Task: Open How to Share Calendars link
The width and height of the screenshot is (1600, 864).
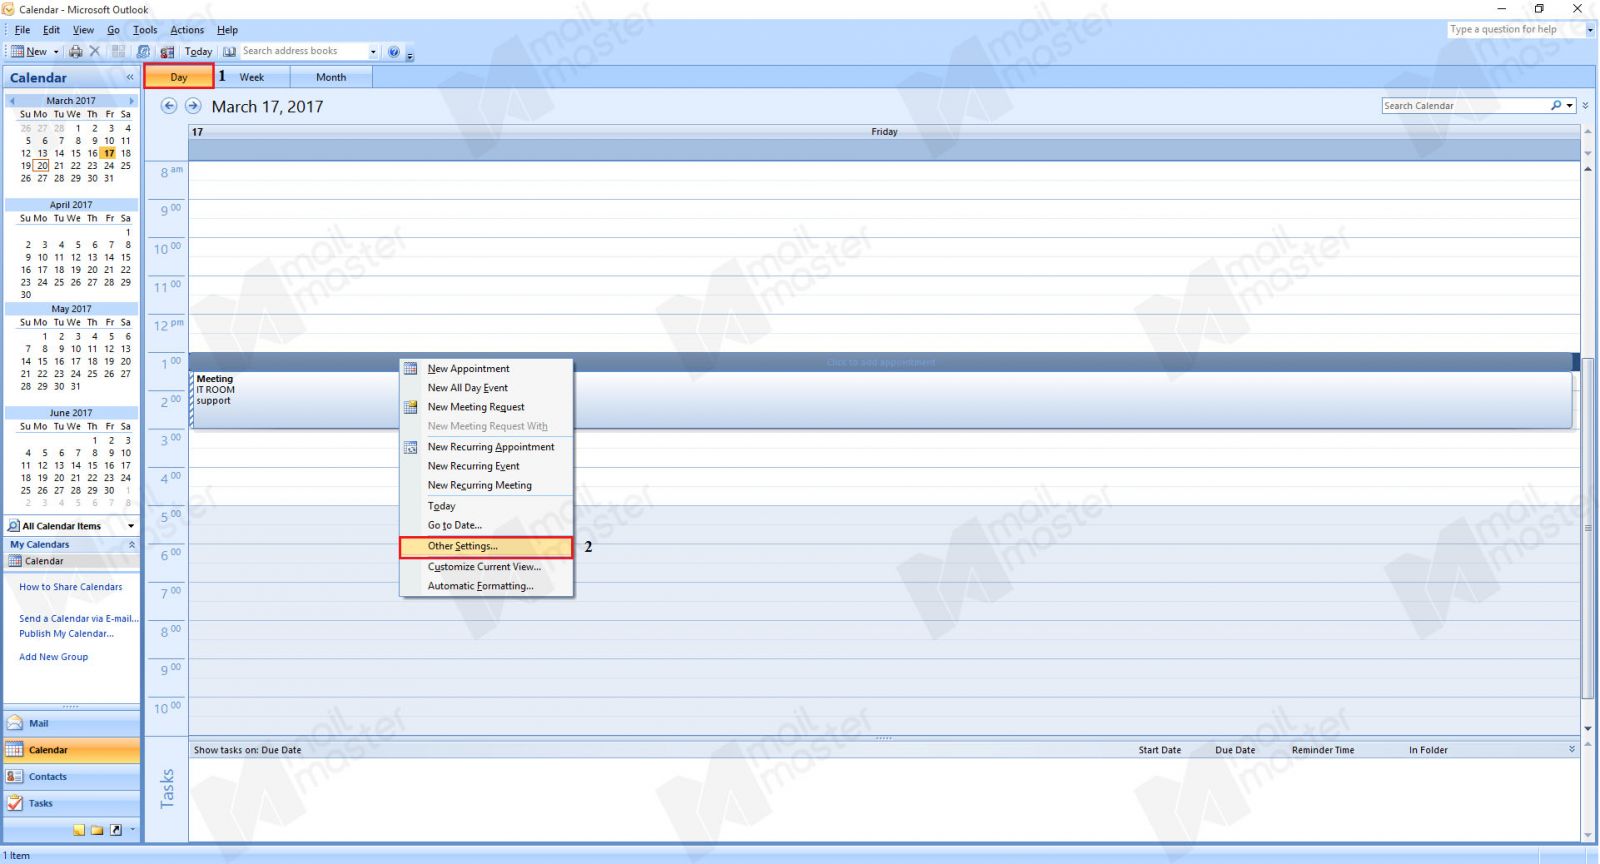Action: (71, 587)
